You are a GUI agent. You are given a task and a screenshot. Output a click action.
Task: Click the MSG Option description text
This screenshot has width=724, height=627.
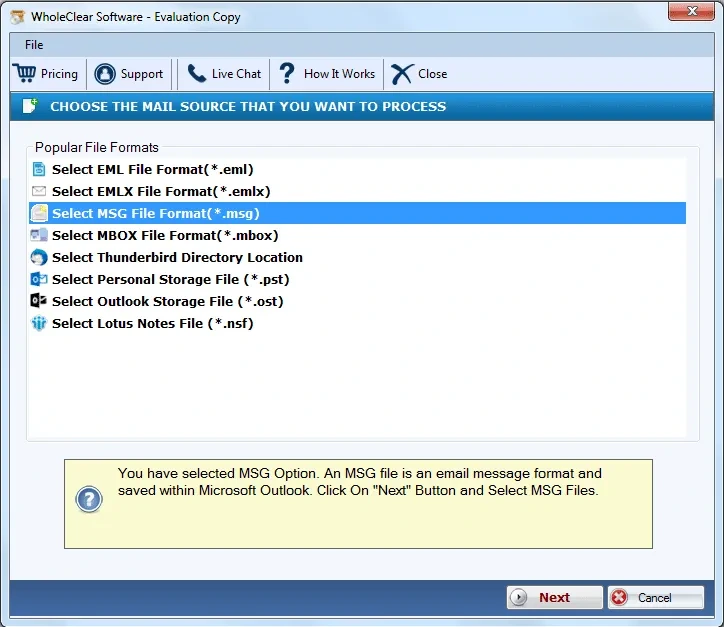click(359, 482)
